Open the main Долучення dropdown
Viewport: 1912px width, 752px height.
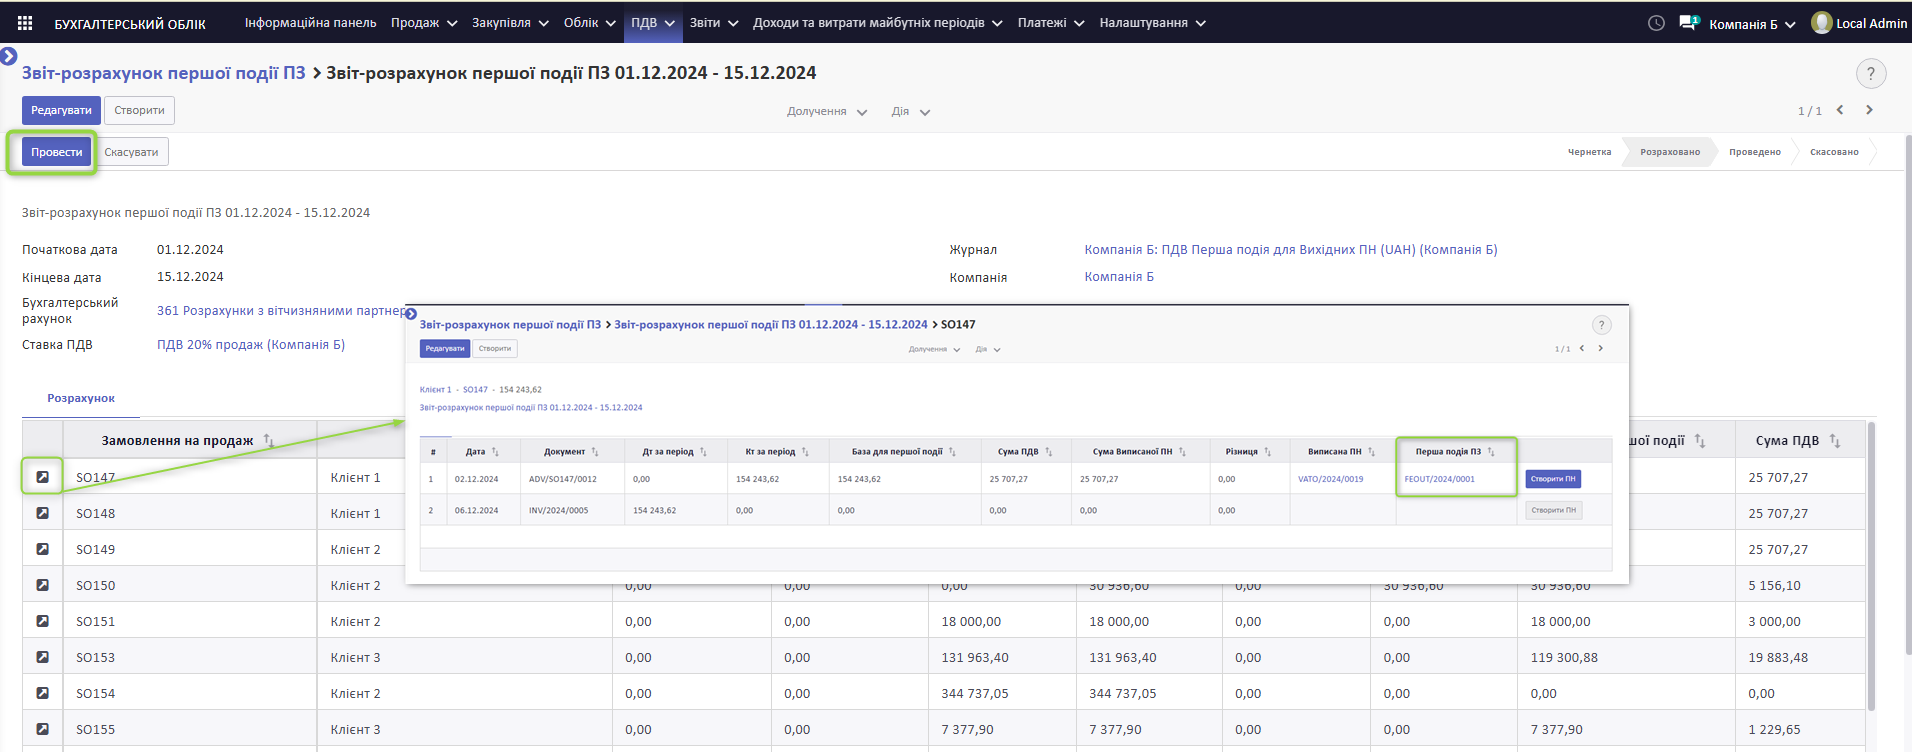tap(826, 111)
